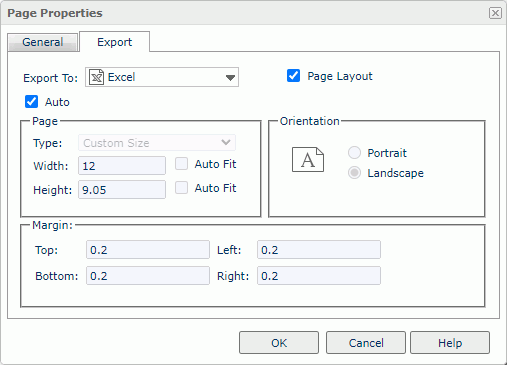This screenshot has width=507, height=365.
Task: Open the page Type dropdown
Action: click(157, 143)
